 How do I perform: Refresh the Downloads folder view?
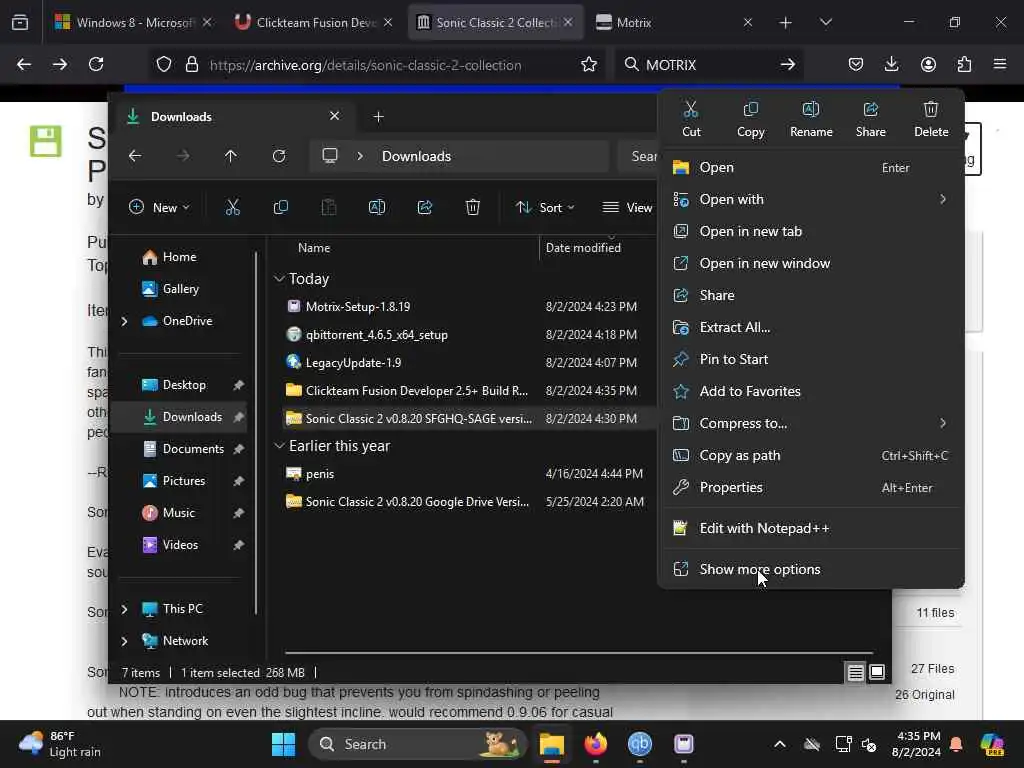pos(279,156)
